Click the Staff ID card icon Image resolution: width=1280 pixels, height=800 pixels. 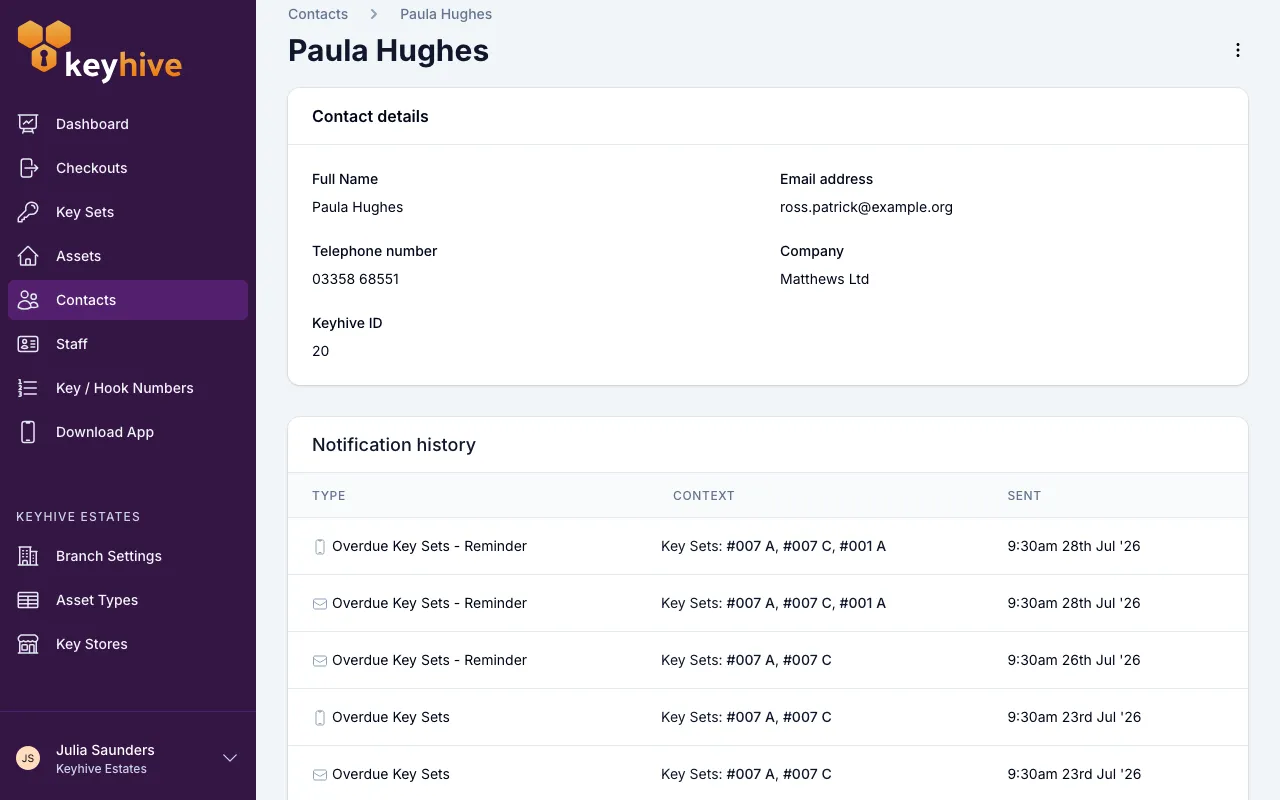point(28,344)
